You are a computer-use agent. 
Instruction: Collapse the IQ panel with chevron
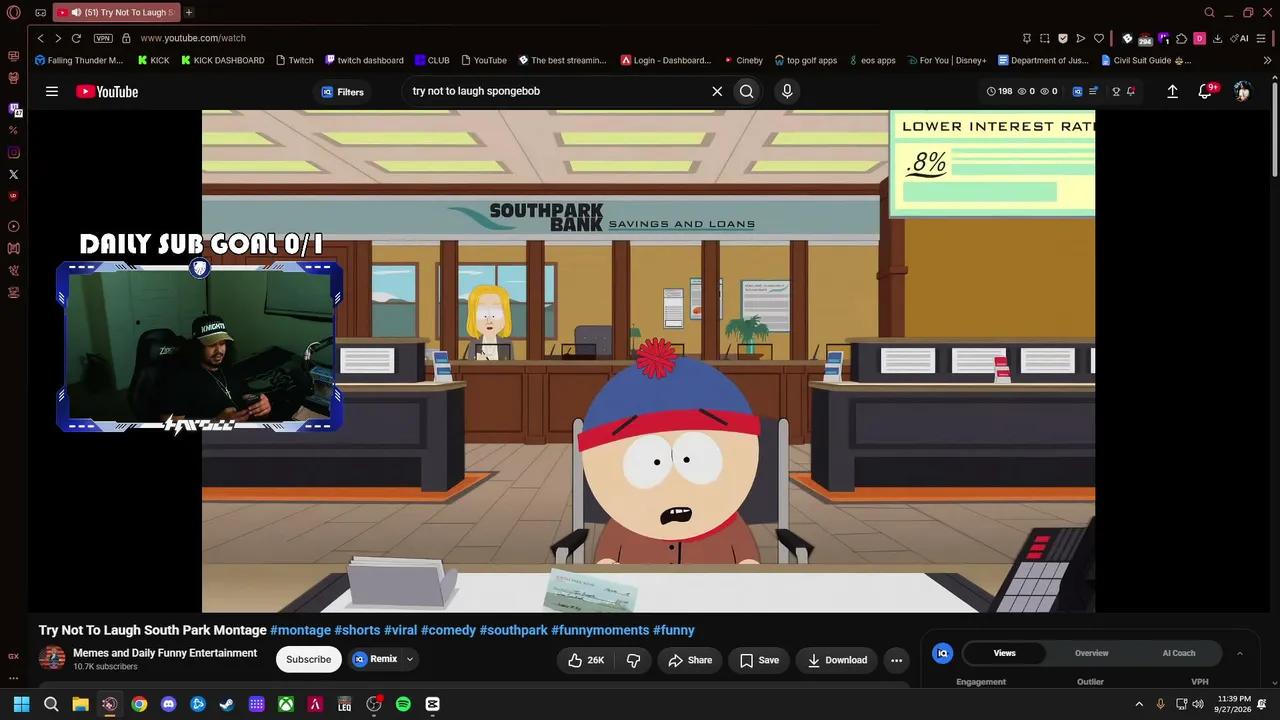1240,653
